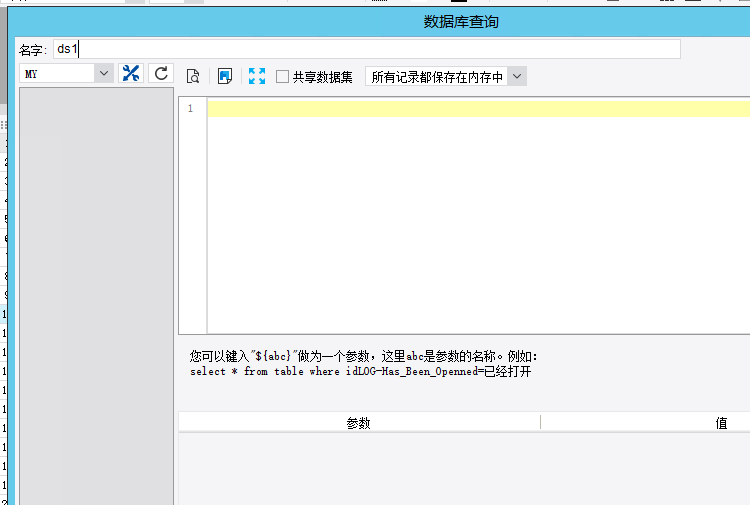Click the 共享数据集 label text
This screenshot has height=505, width=750.
(322, 77)
